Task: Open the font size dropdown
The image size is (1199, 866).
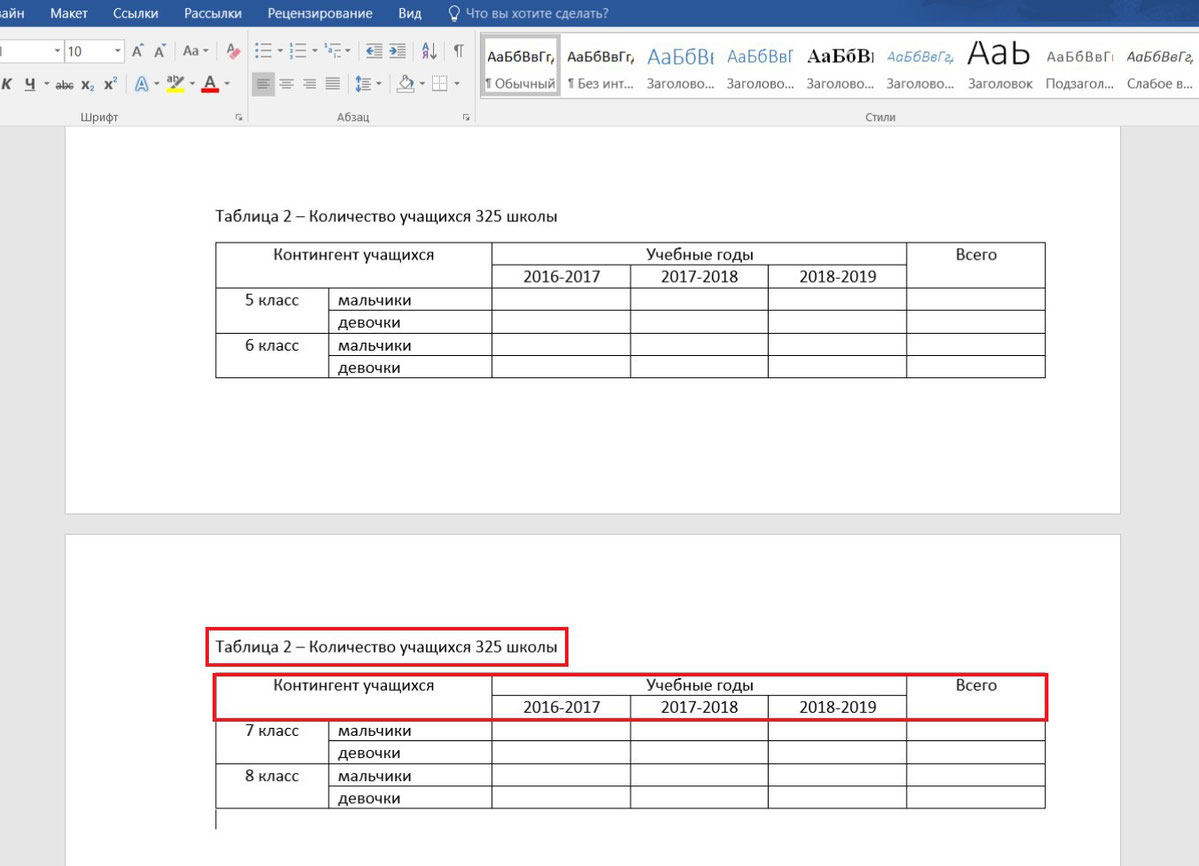Action: click(x=118, y=51)
